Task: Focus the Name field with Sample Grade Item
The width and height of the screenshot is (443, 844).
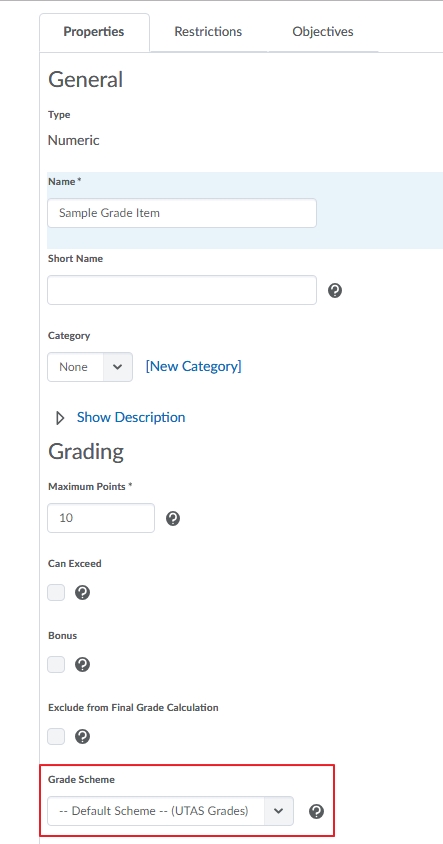Action: (x=182, y=213)
